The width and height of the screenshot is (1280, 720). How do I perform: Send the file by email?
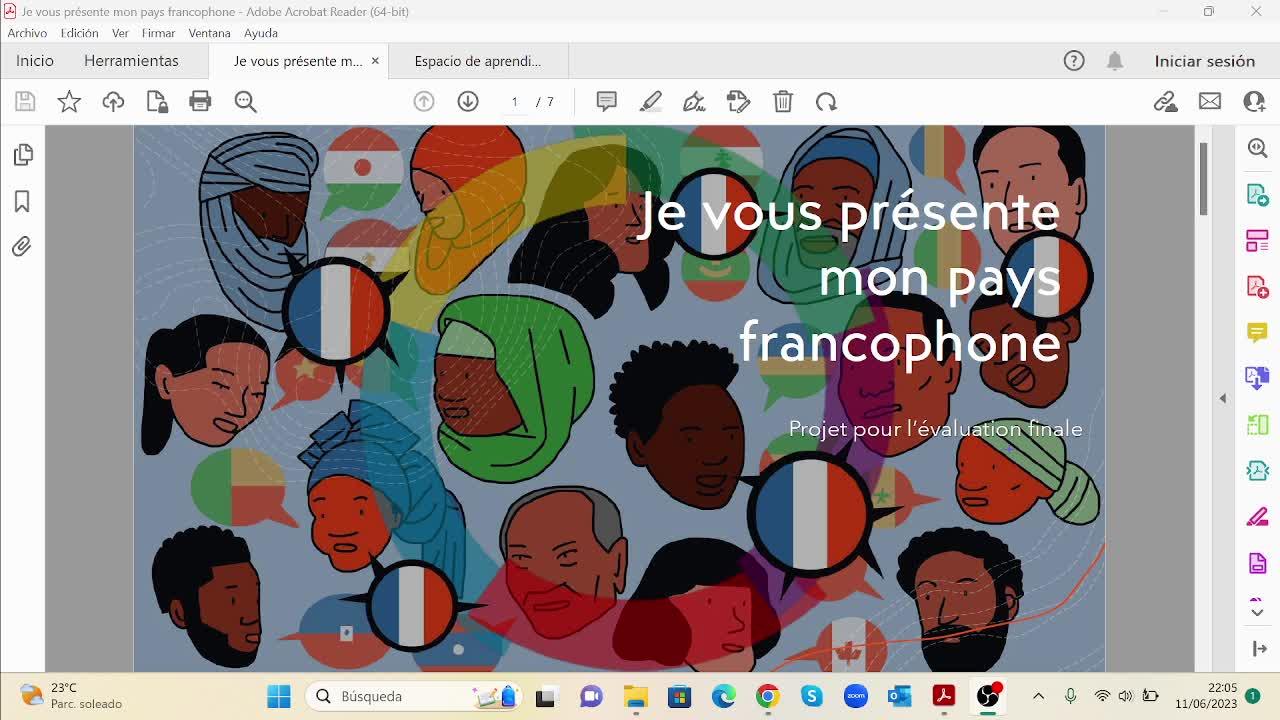[1210, 101]
